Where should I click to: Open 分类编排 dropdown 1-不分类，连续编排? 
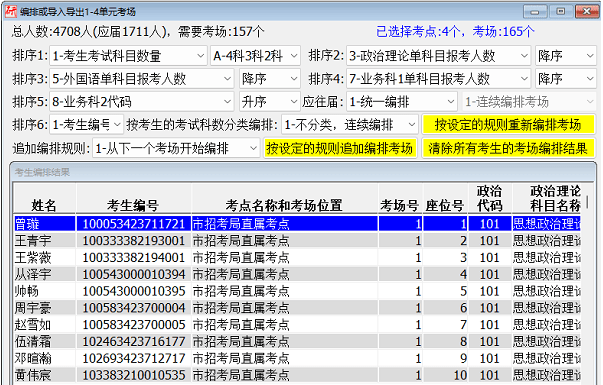(x=350, y=125)
